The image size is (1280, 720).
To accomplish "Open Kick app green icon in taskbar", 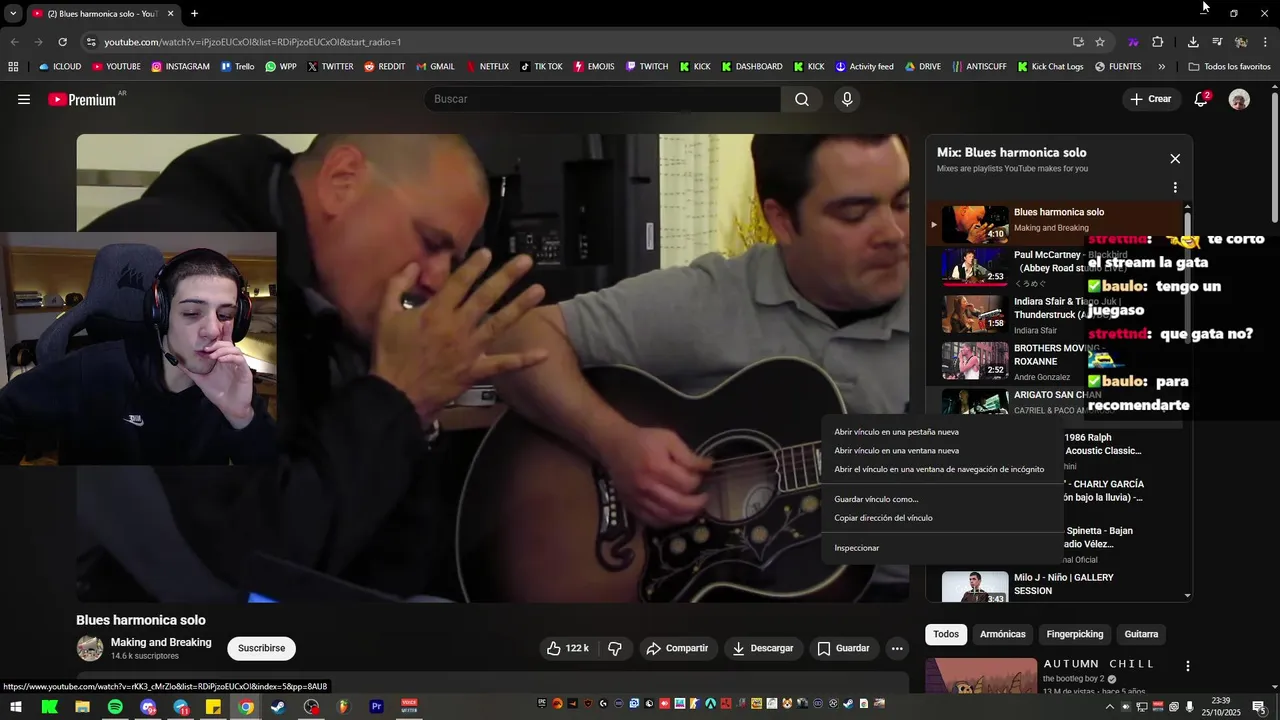I will 49,707.
